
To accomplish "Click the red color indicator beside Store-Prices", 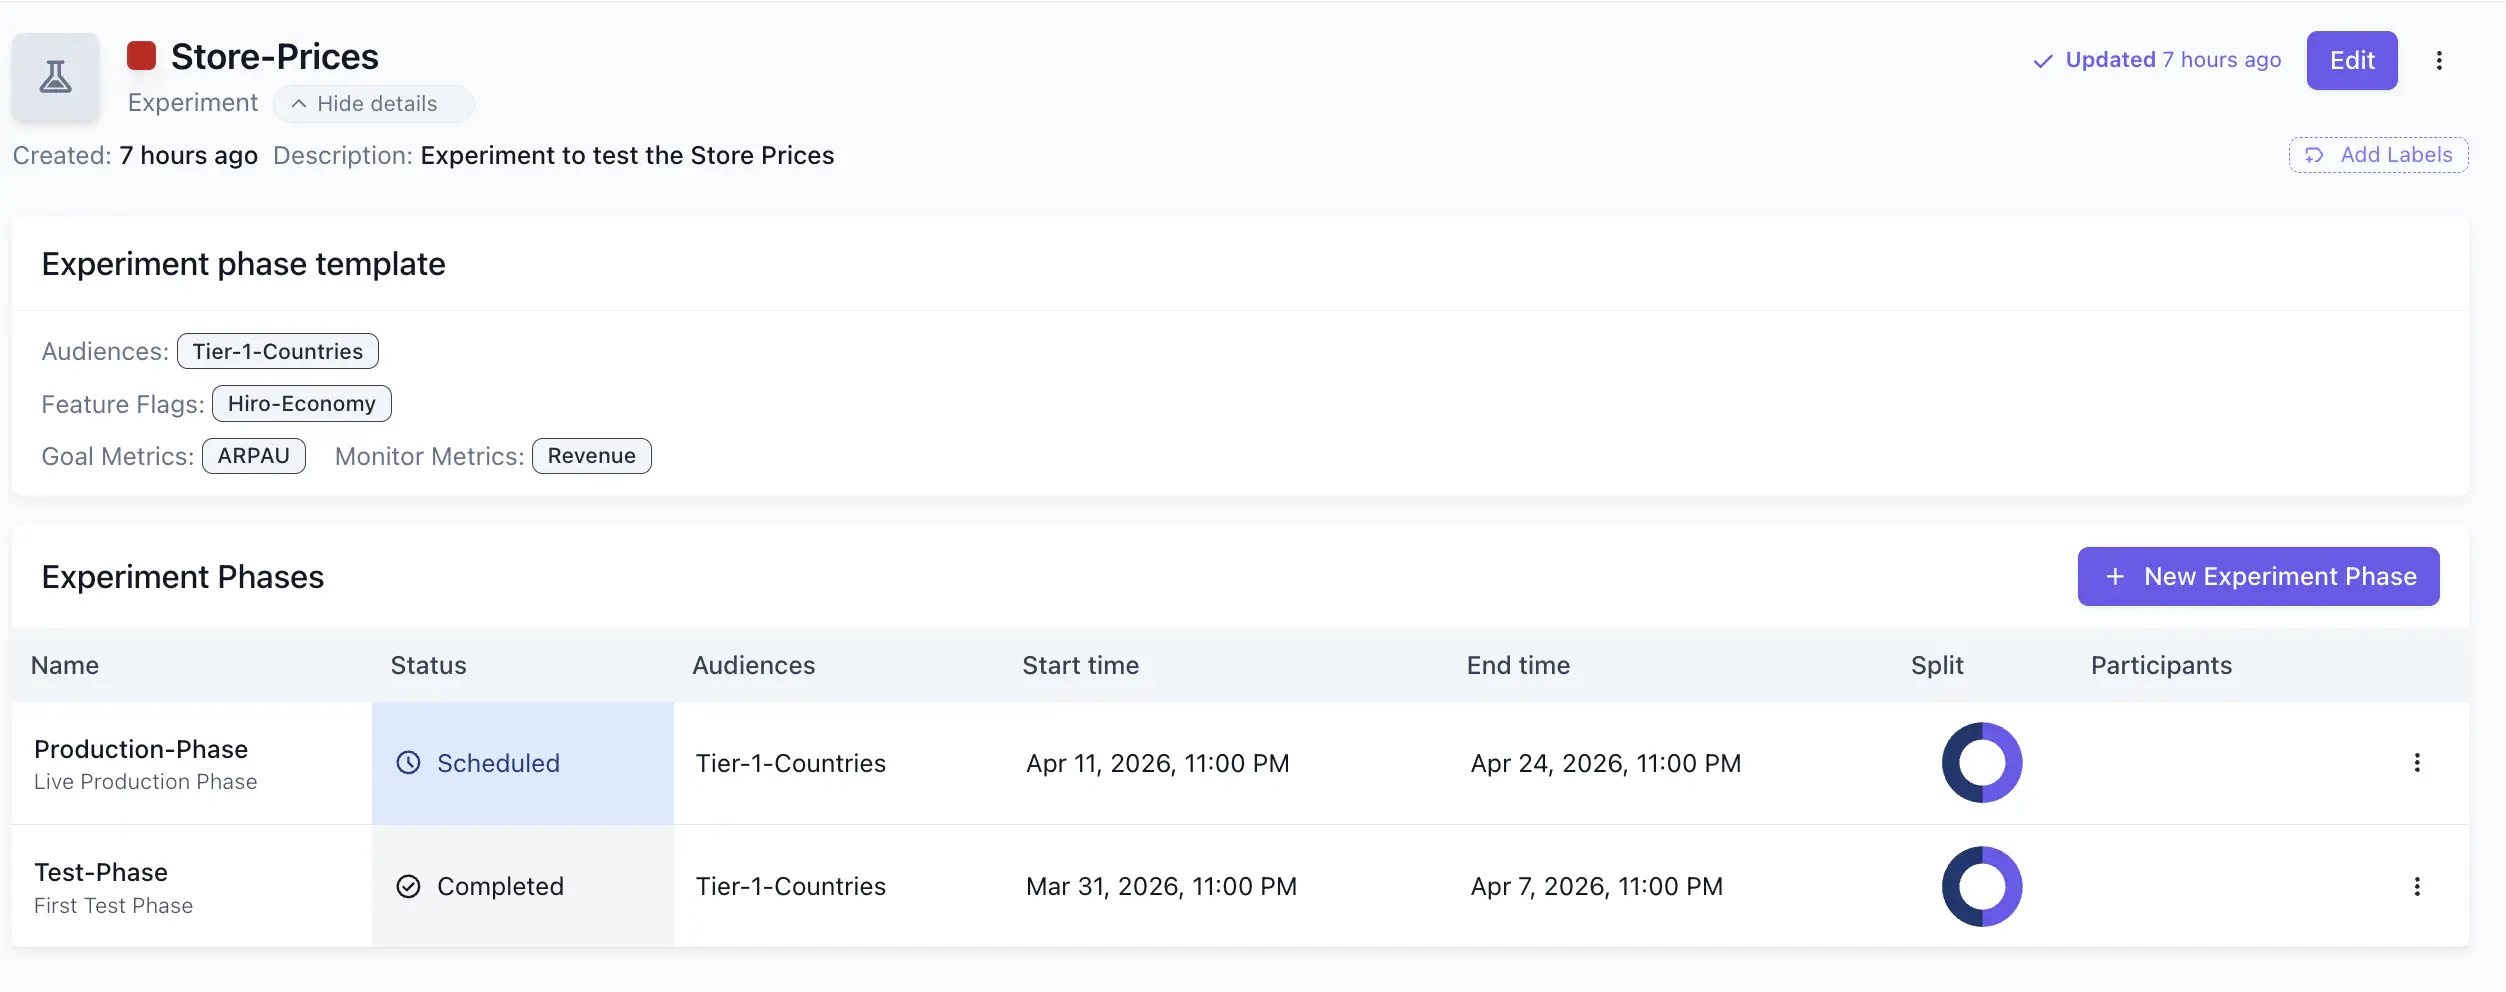I will (x=141, y=55).
